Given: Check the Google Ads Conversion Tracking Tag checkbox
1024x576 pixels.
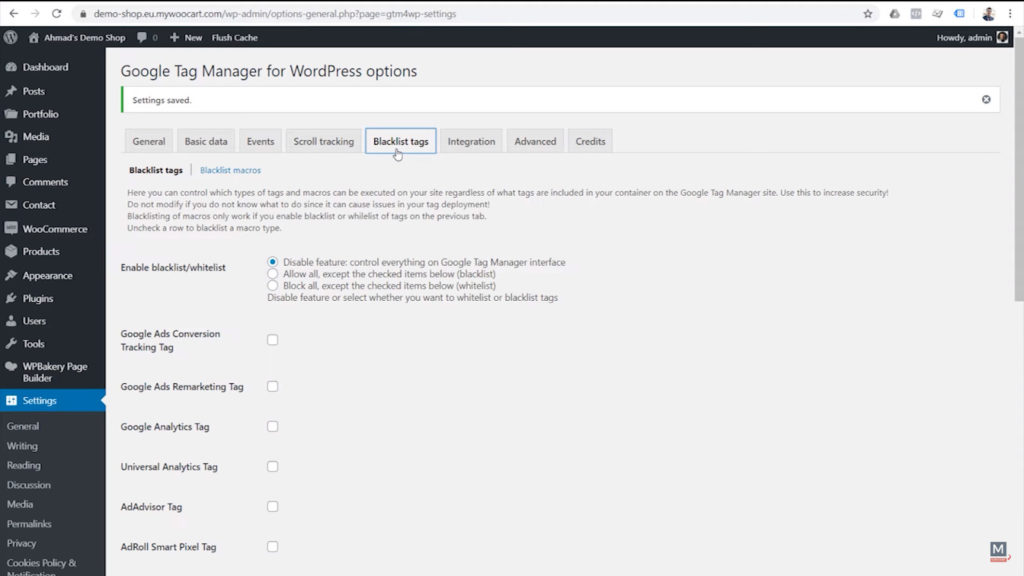Looking at the screenshot, I should 273,339.
